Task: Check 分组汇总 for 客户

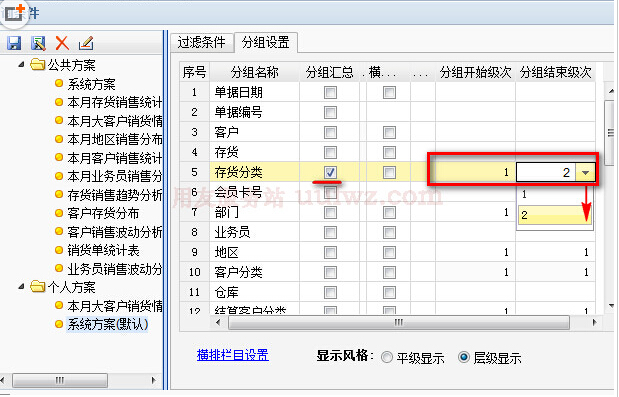Action: tap(330, 132)
